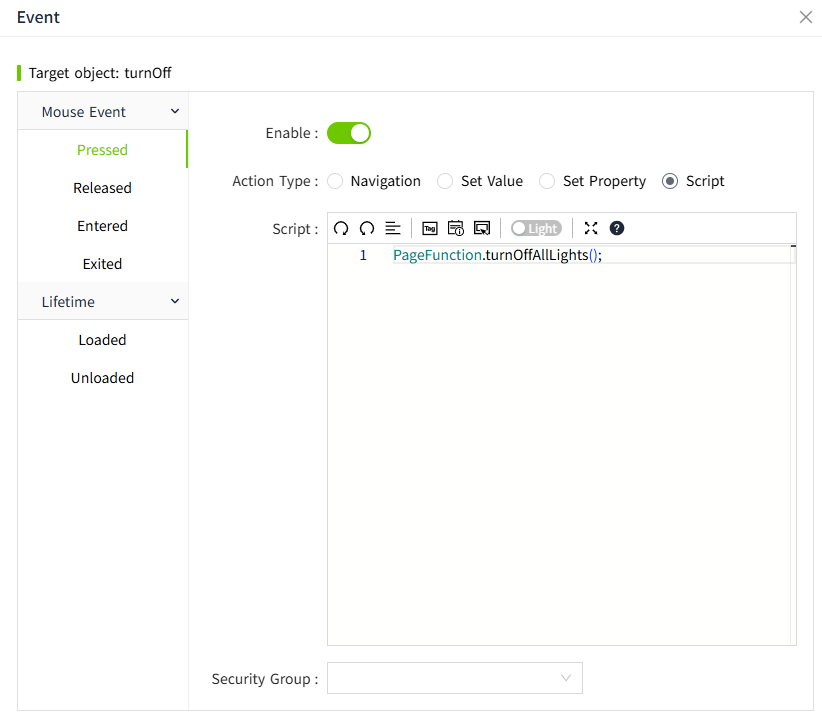Choose the Set Value radio option
Image resolution: width=822 pixels, height=719 pixels.
pyautogui.click(x=446, y=181)
